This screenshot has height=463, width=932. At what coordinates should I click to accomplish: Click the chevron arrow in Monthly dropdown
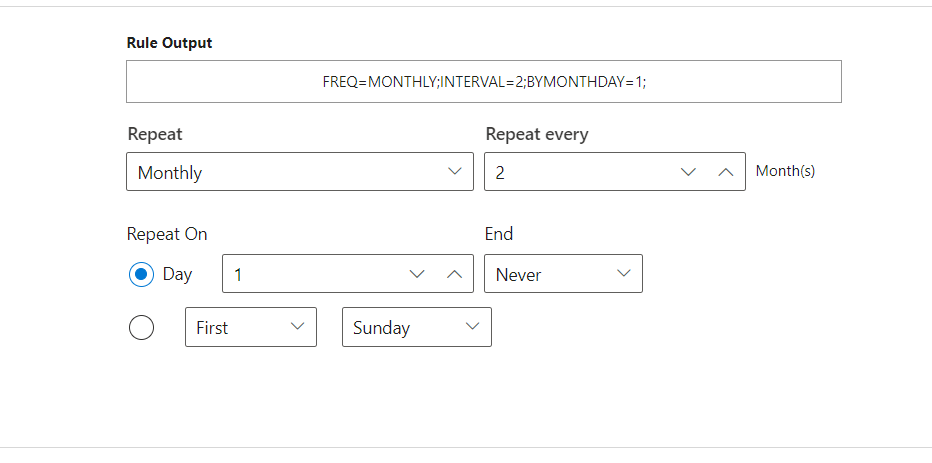point(454,172)
